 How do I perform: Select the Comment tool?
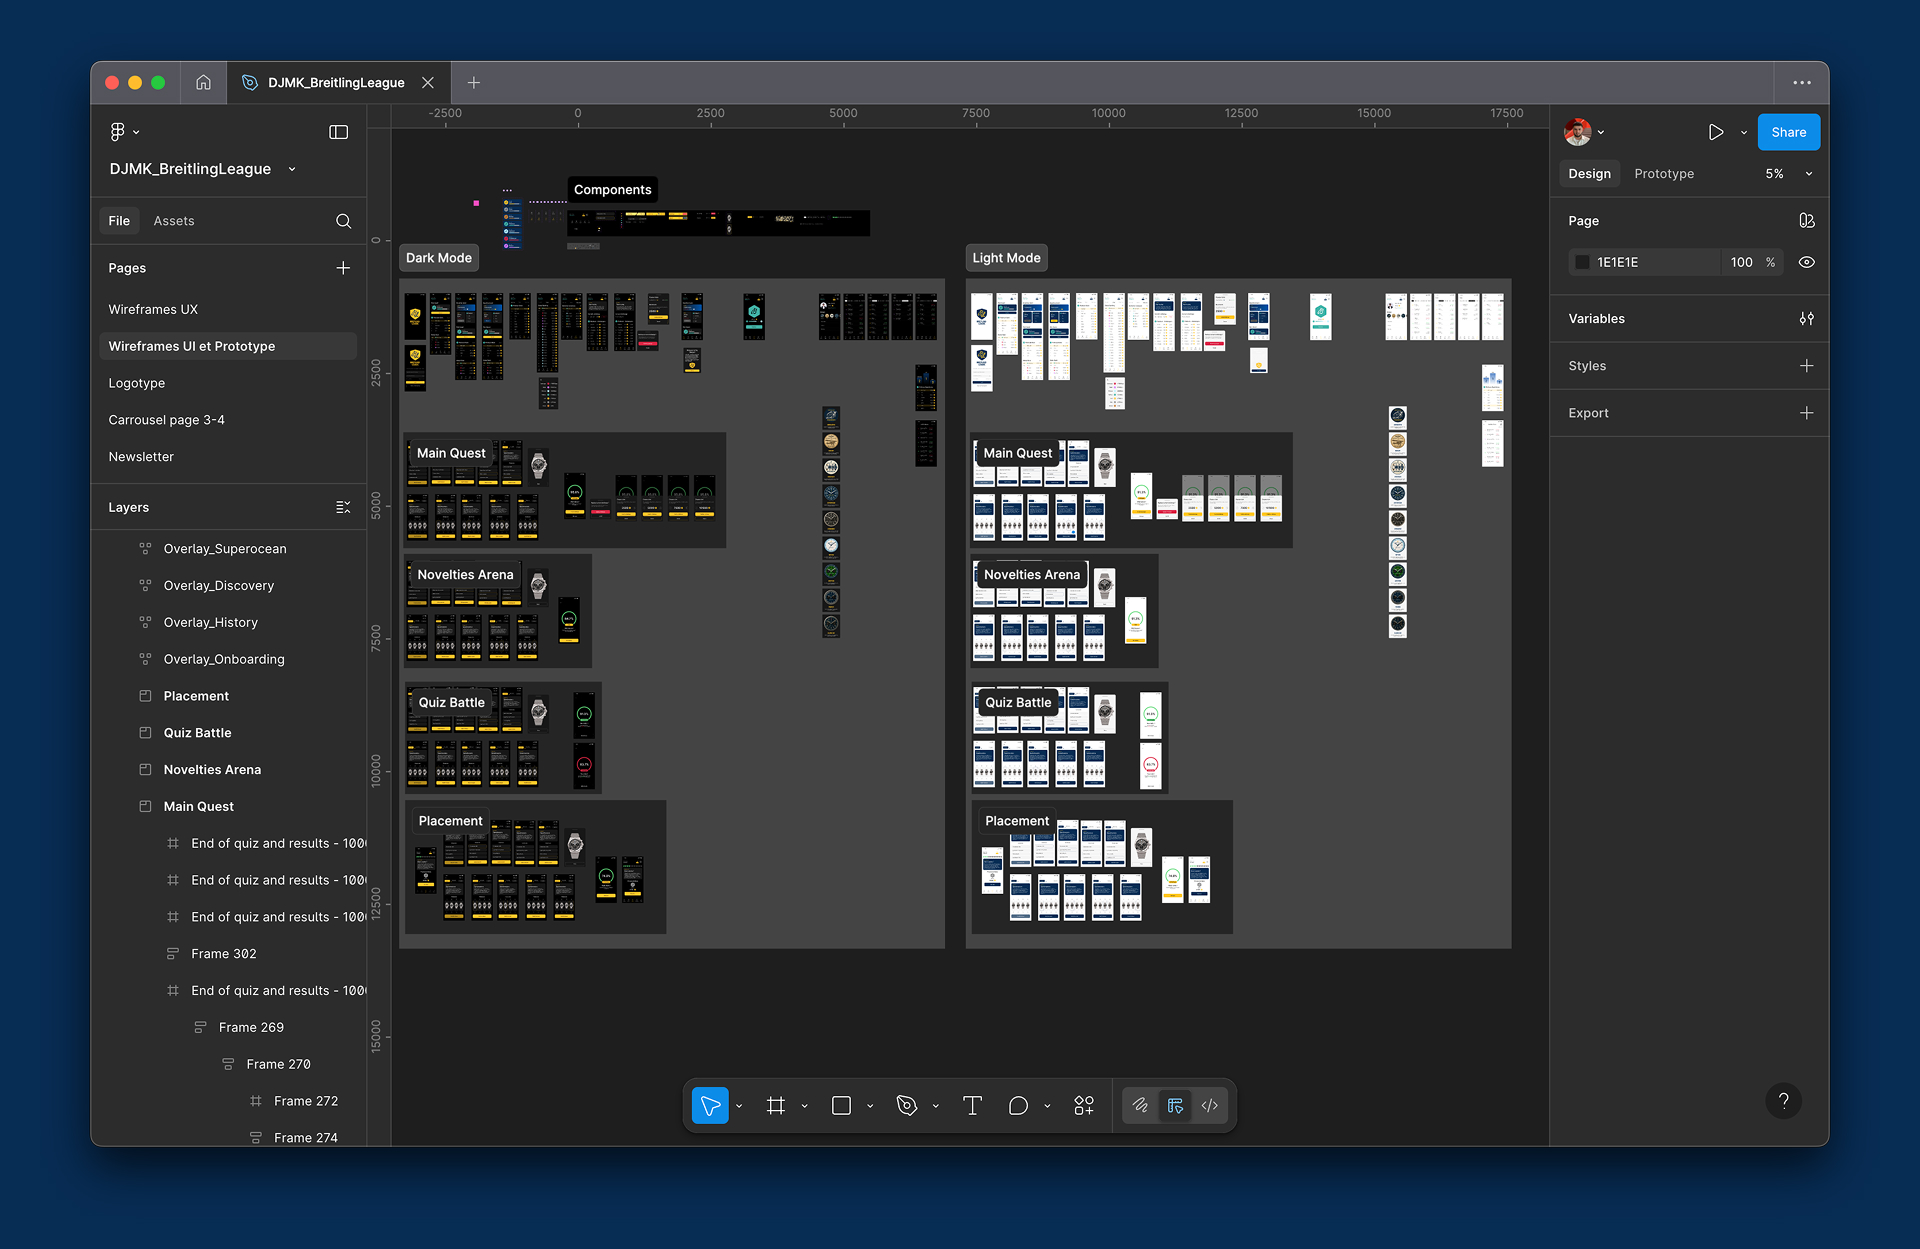pyautogui.click(x=1018, y=1105)
